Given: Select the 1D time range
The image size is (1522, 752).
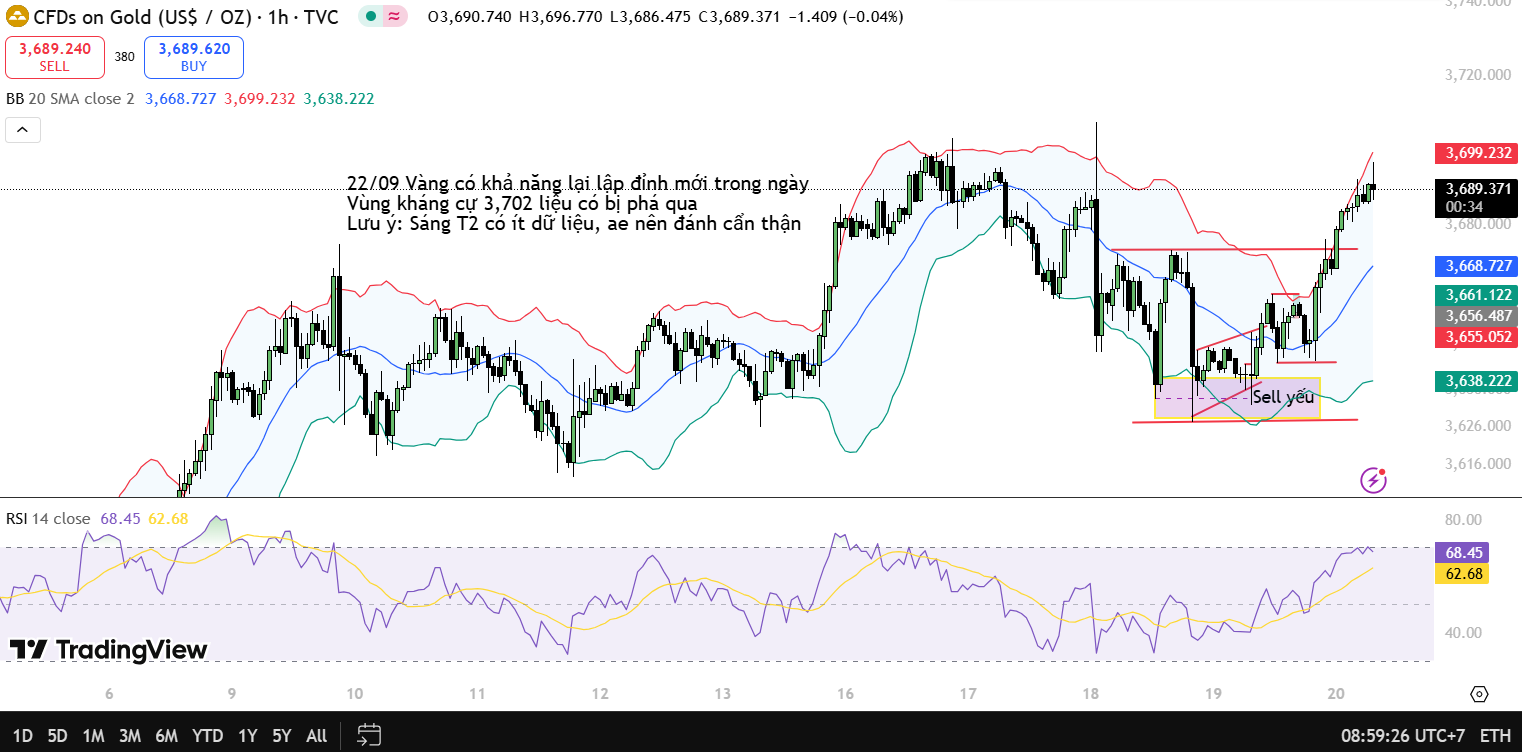Looking at the screenshot, I should 22,736.
